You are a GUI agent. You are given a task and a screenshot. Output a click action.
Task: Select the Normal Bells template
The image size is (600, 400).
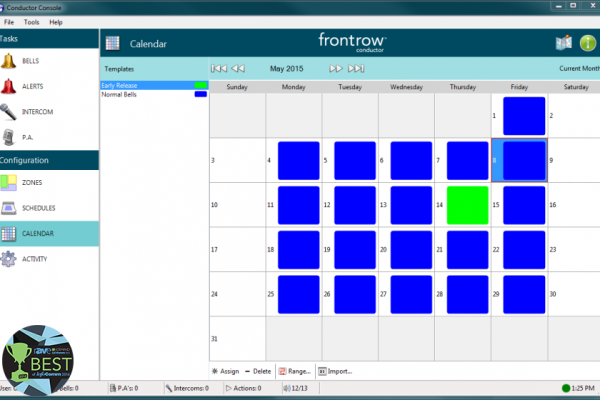tap(154, 94)
